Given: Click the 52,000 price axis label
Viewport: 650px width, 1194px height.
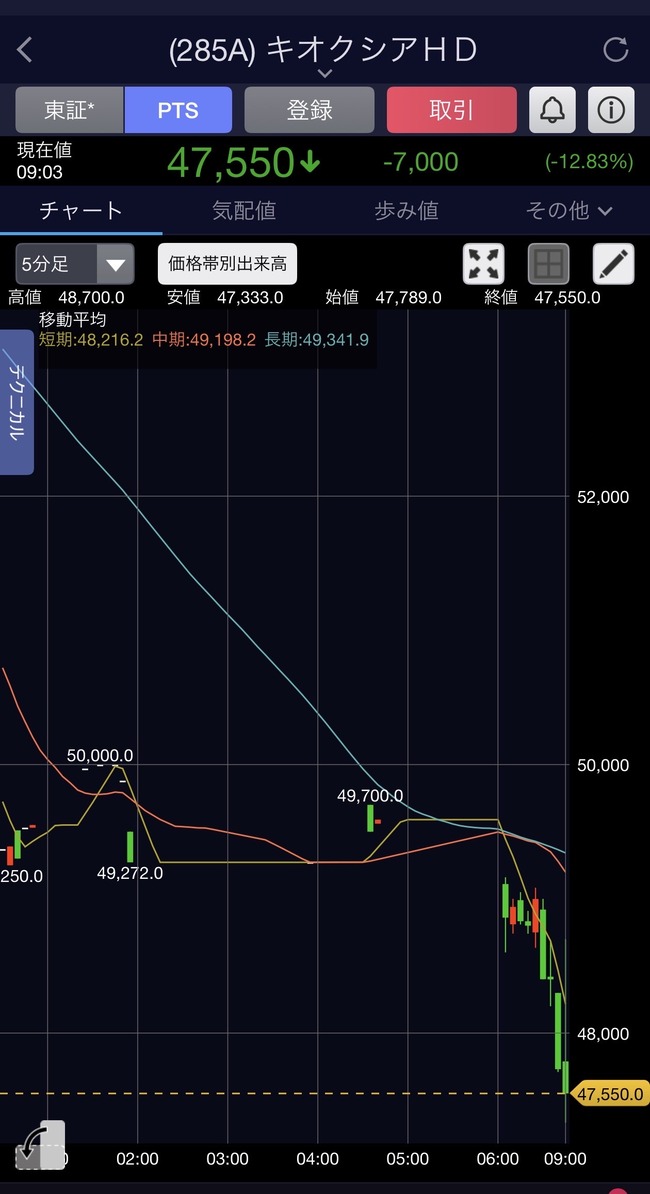Looking at the screenshot, I should 603,497.
